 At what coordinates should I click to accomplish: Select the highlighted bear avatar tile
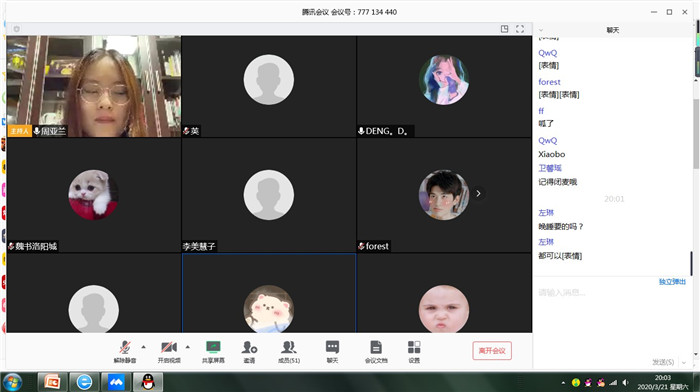coord(269,293)
